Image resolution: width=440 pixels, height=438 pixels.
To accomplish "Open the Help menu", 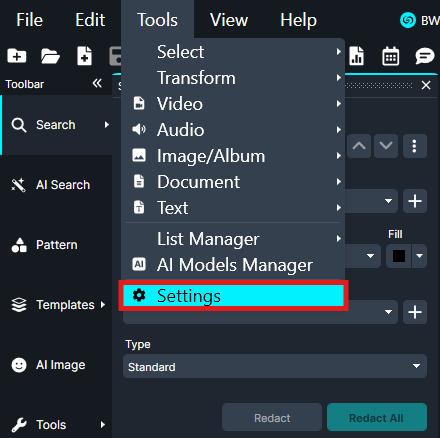I will [298, 20].
